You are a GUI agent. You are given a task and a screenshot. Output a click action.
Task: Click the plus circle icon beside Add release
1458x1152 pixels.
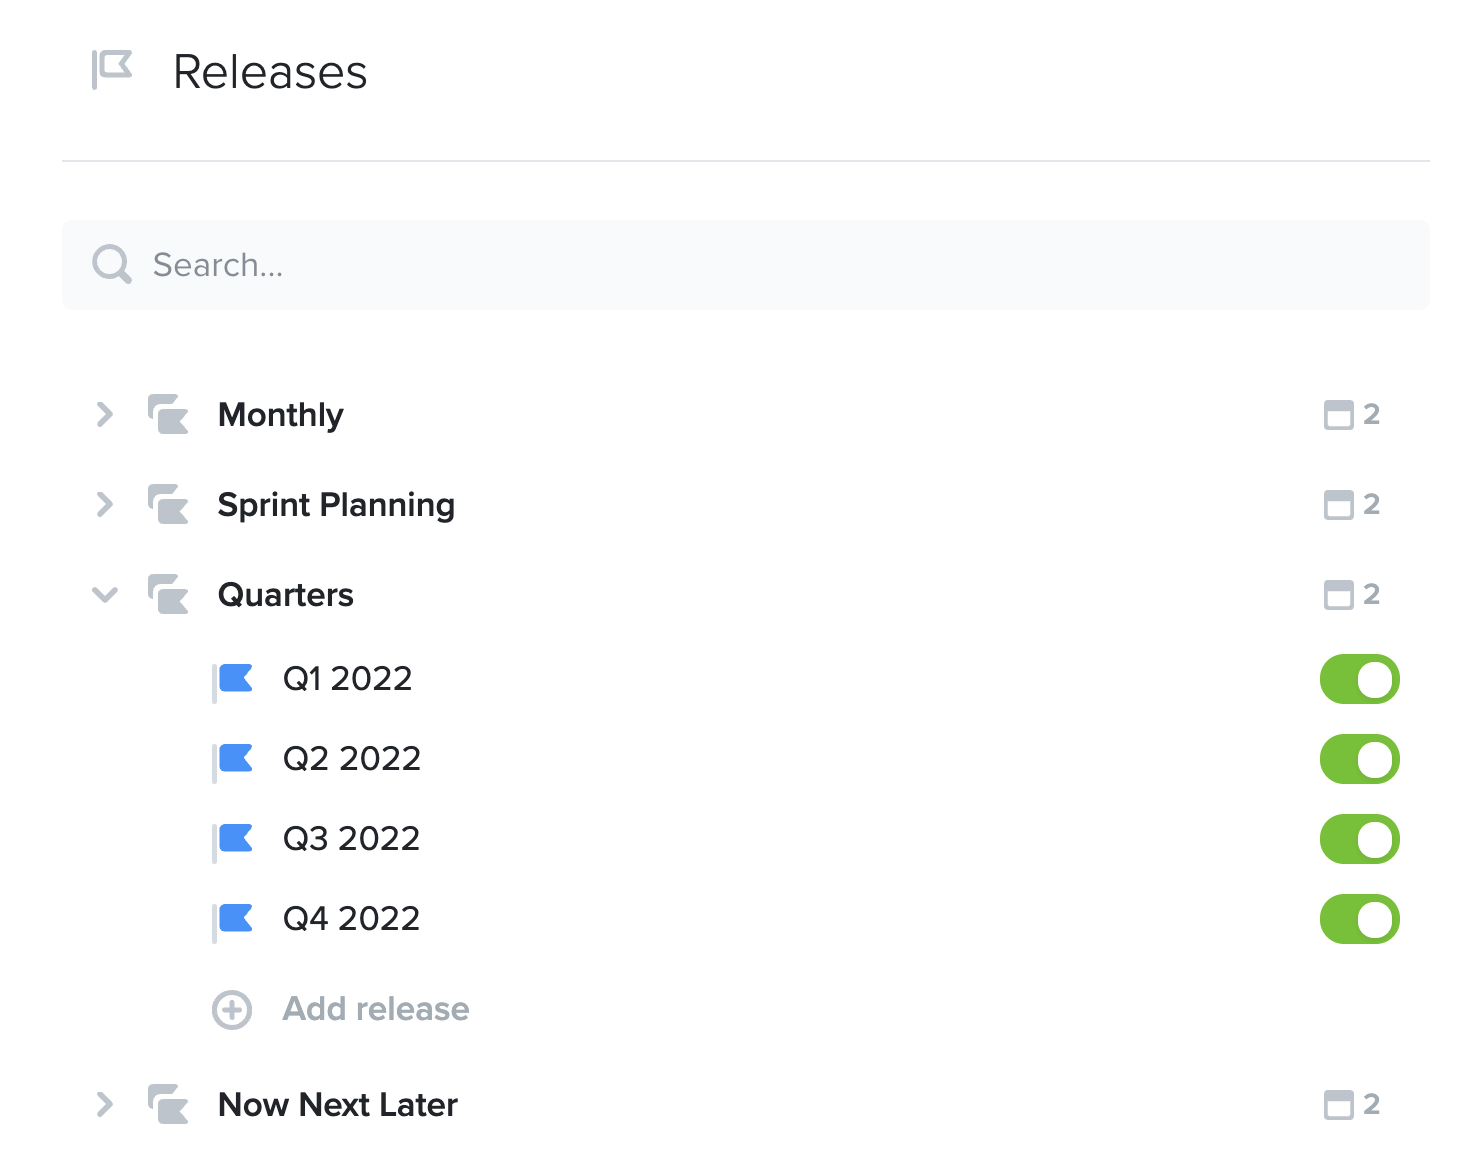coord(232,1010)
